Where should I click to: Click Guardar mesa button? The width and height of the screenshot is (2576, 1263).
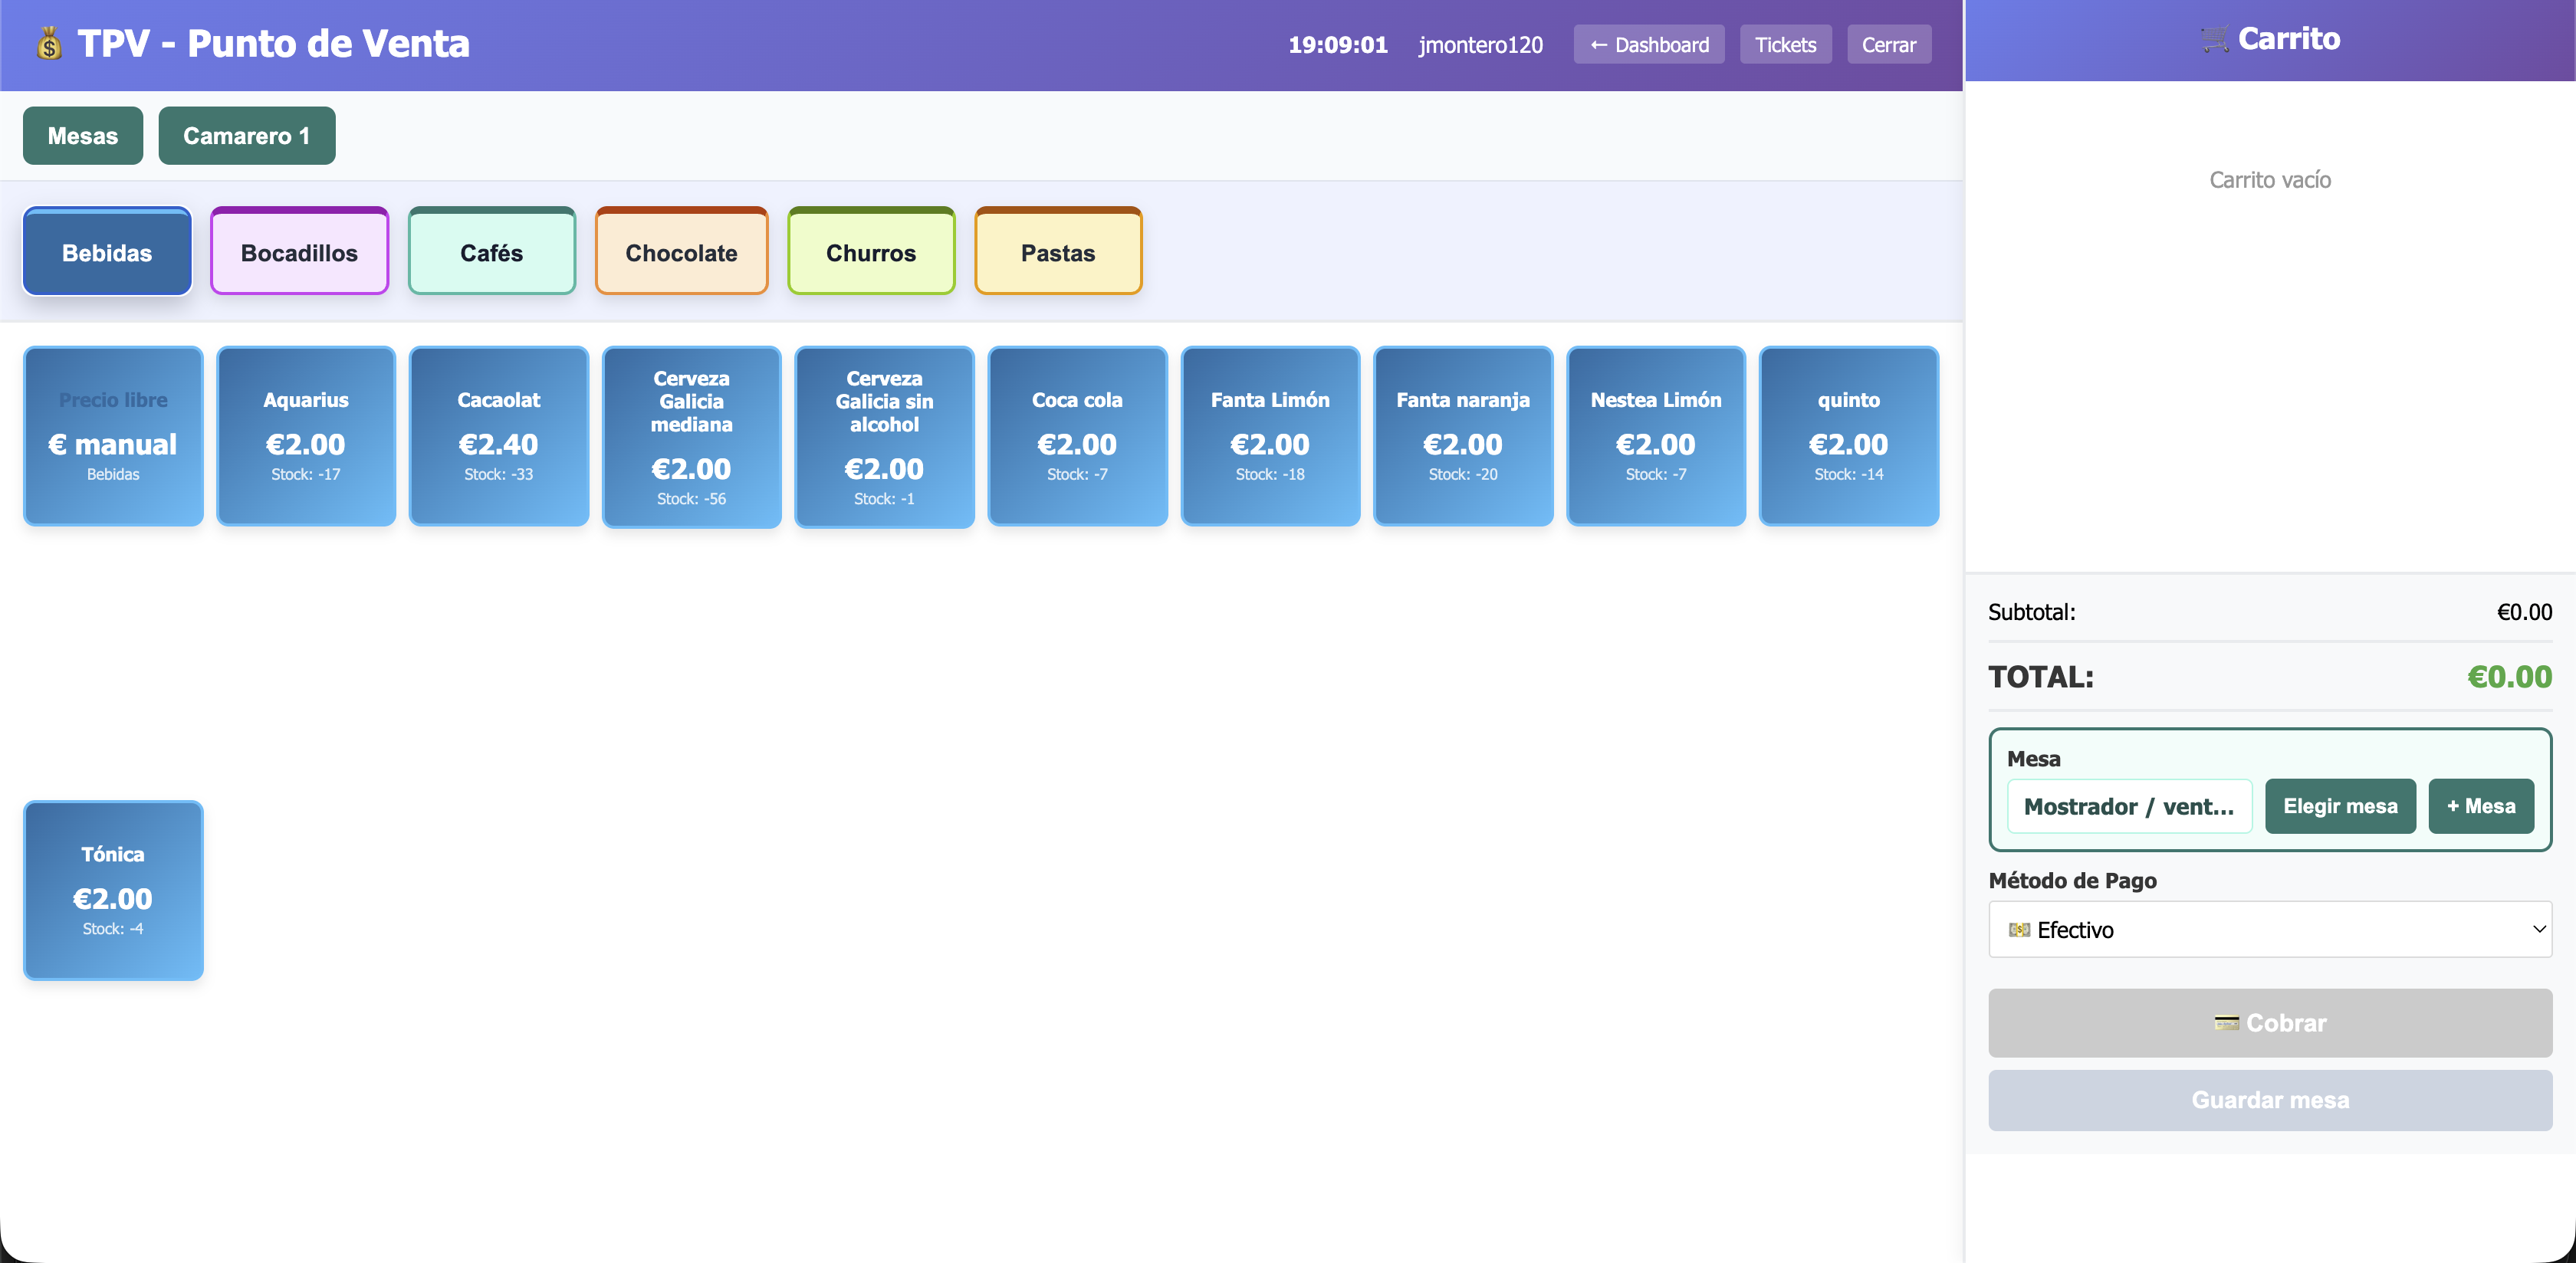(x=2269, y=1100)
